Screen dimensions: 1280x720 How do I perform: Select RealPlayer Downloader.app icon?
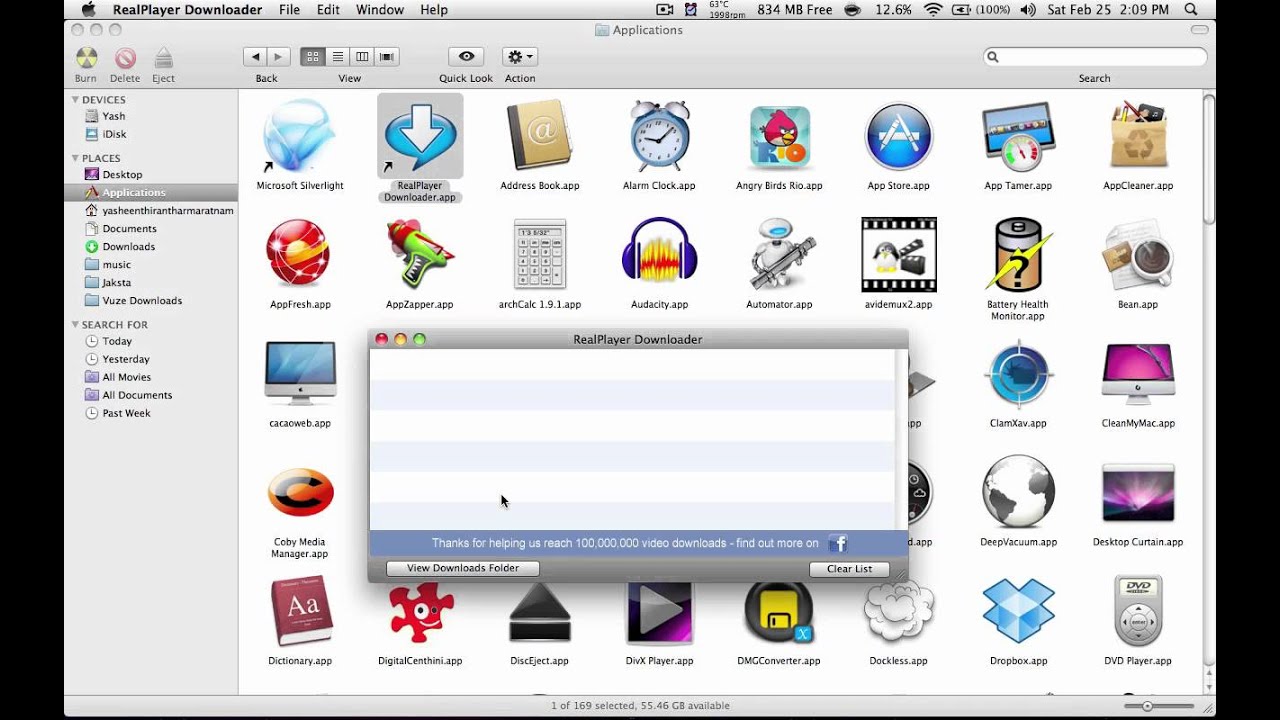click(x=420, y=136)
